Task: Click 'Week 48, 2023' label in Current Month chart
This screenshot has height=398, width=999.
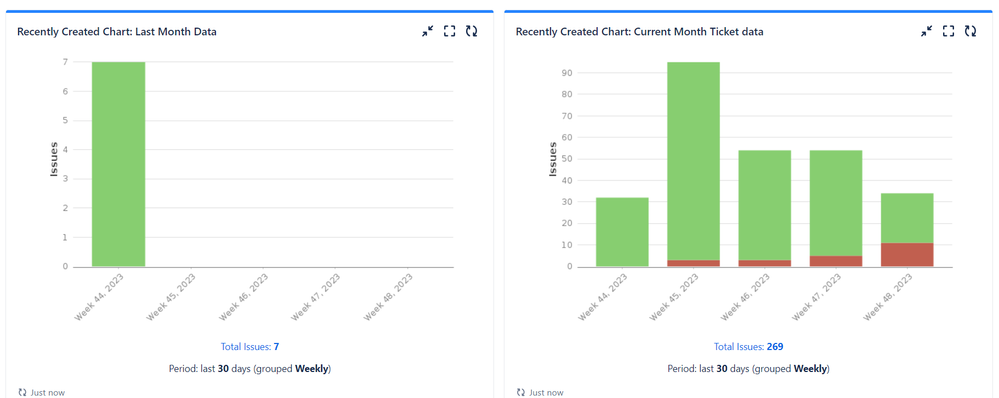Action: (x=888, y=296)
